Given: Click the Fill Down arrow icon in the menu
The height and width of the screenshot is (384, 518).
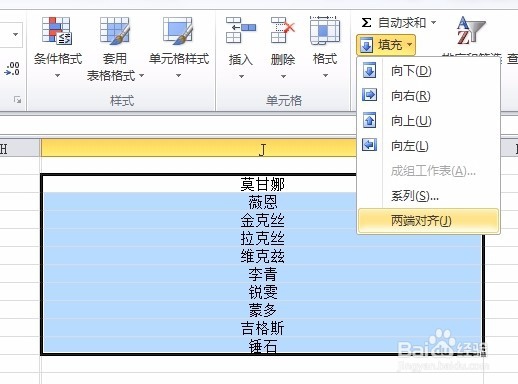Looking at the screenshot, I should coord(369,70).
